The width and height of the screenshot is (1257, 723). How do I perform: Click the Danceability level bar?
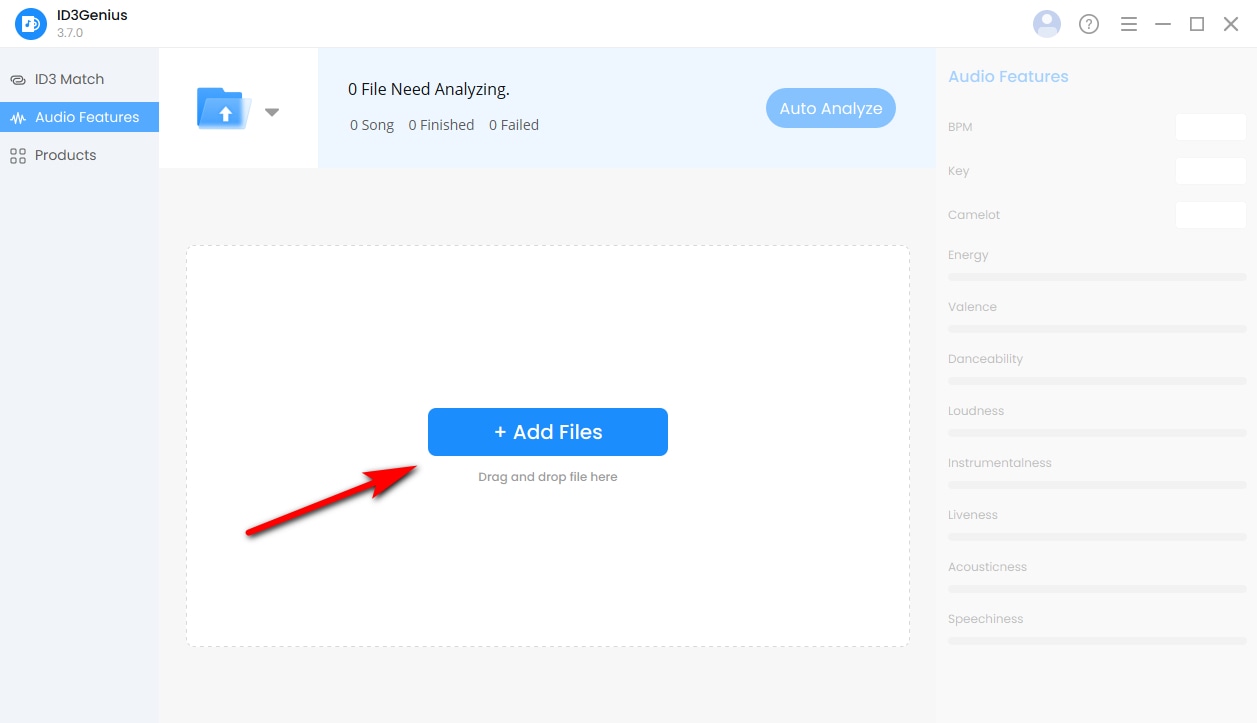click(1097, 380)
